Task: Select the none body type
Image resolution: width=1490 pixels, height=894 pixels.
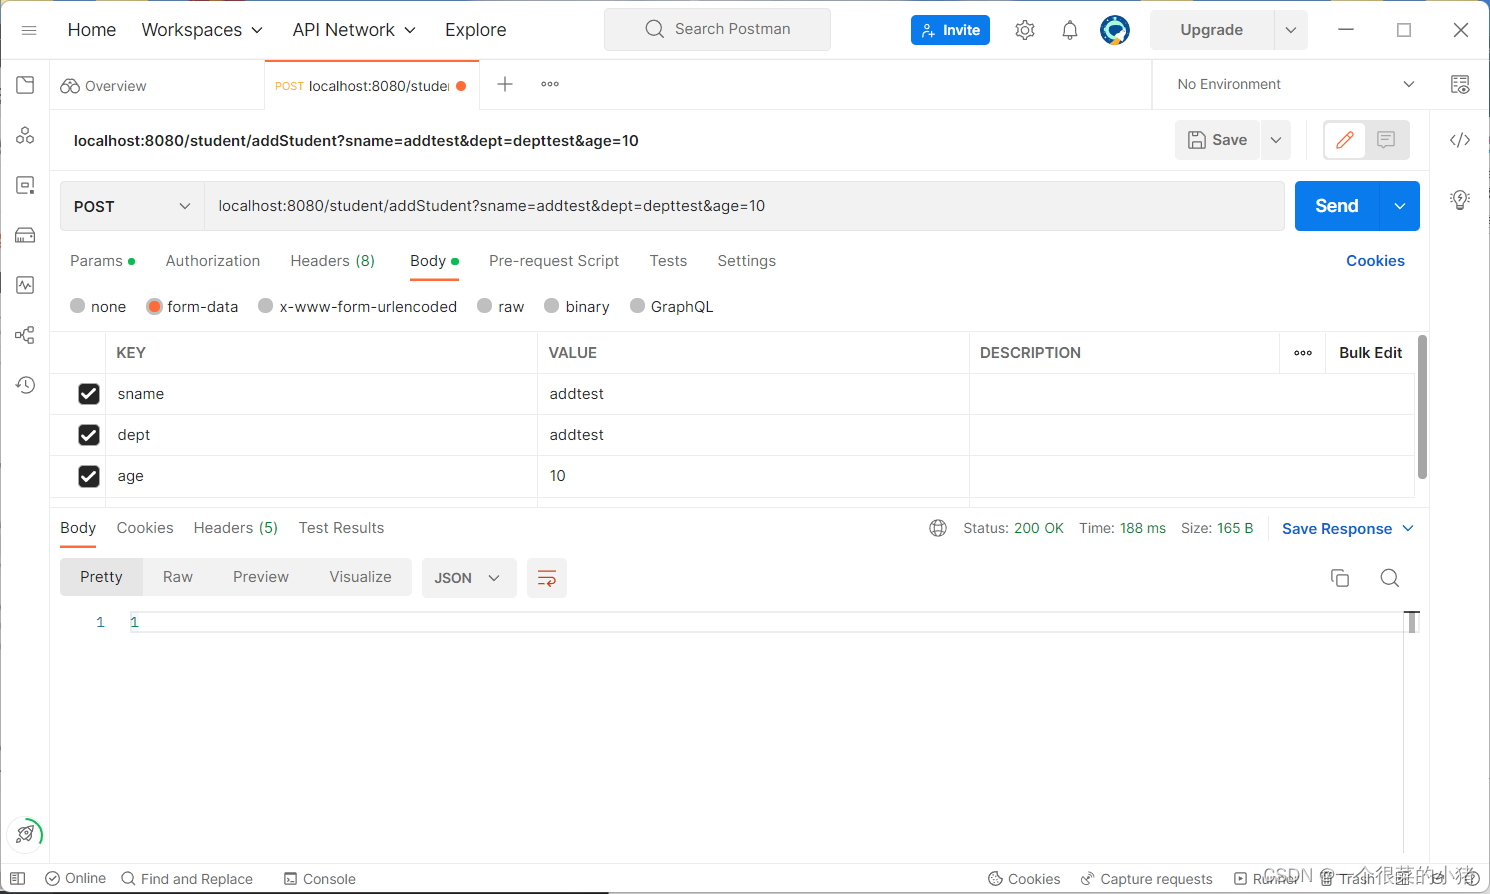Action: (78, 306)
